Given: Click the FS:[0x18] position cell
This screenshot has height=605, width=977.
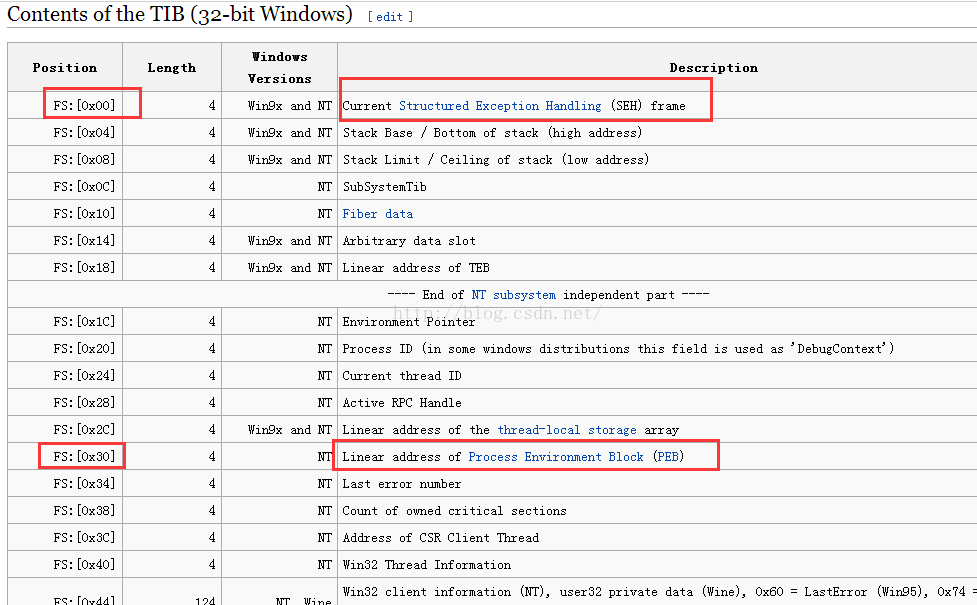Looking at the screenshot, I should point(84,268).
